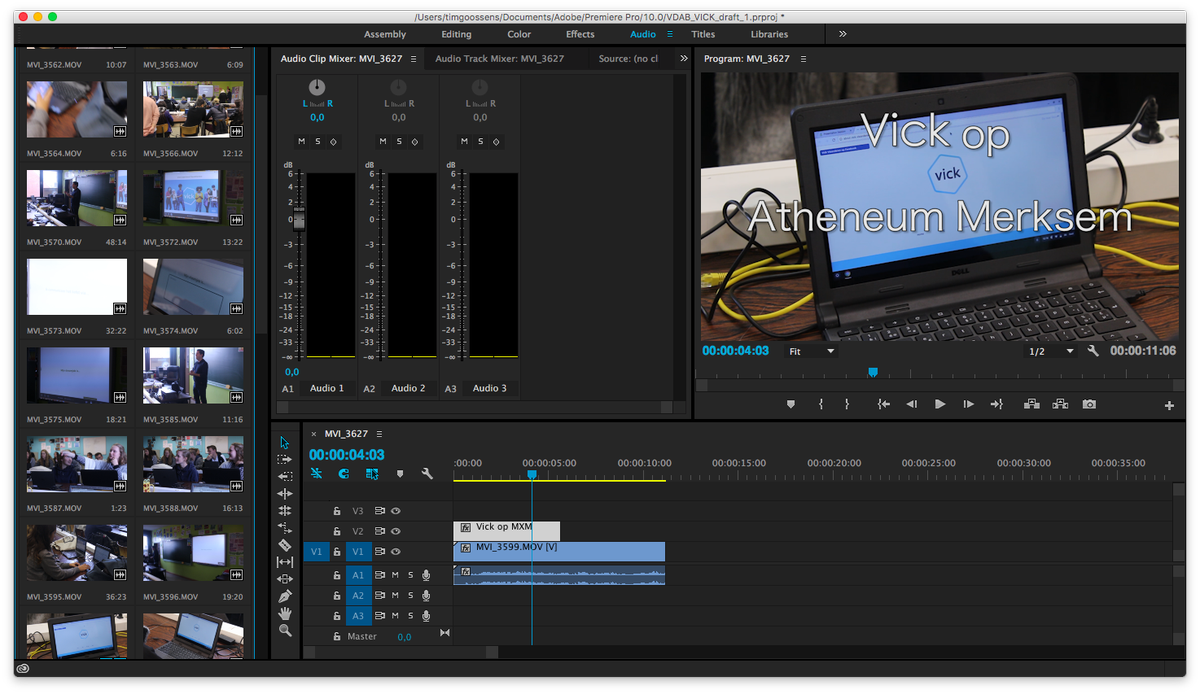1200x694 pixels.
Task: Open the 1/2 playback resolution dropdown
Action: [x=1050, y=352]
